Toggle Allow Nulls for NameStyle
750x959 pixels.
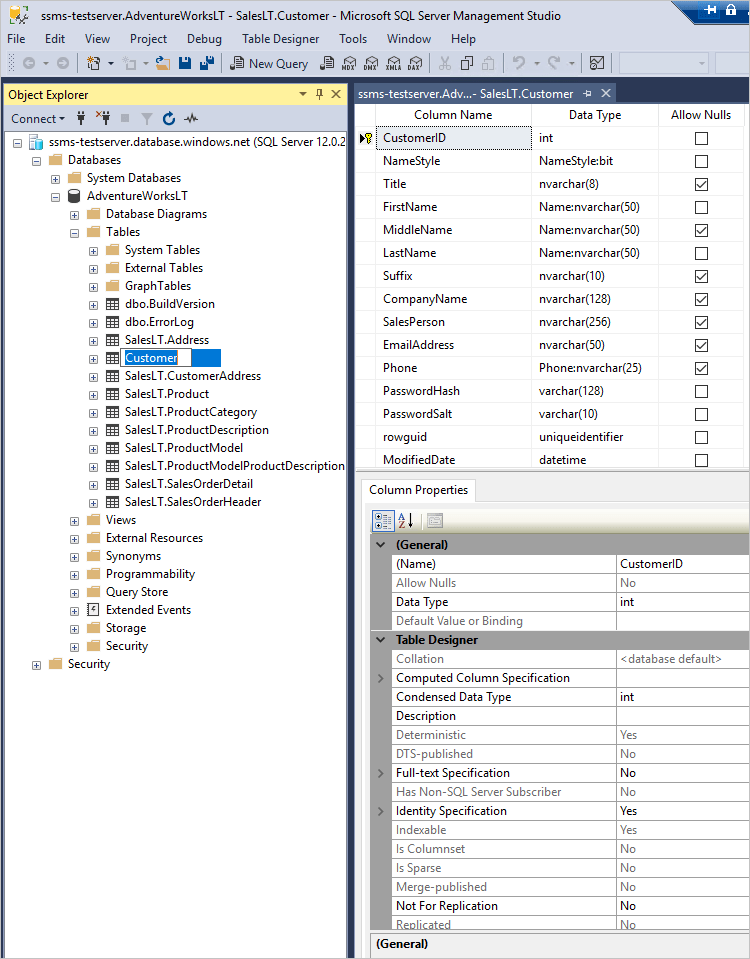pos(701,161)
